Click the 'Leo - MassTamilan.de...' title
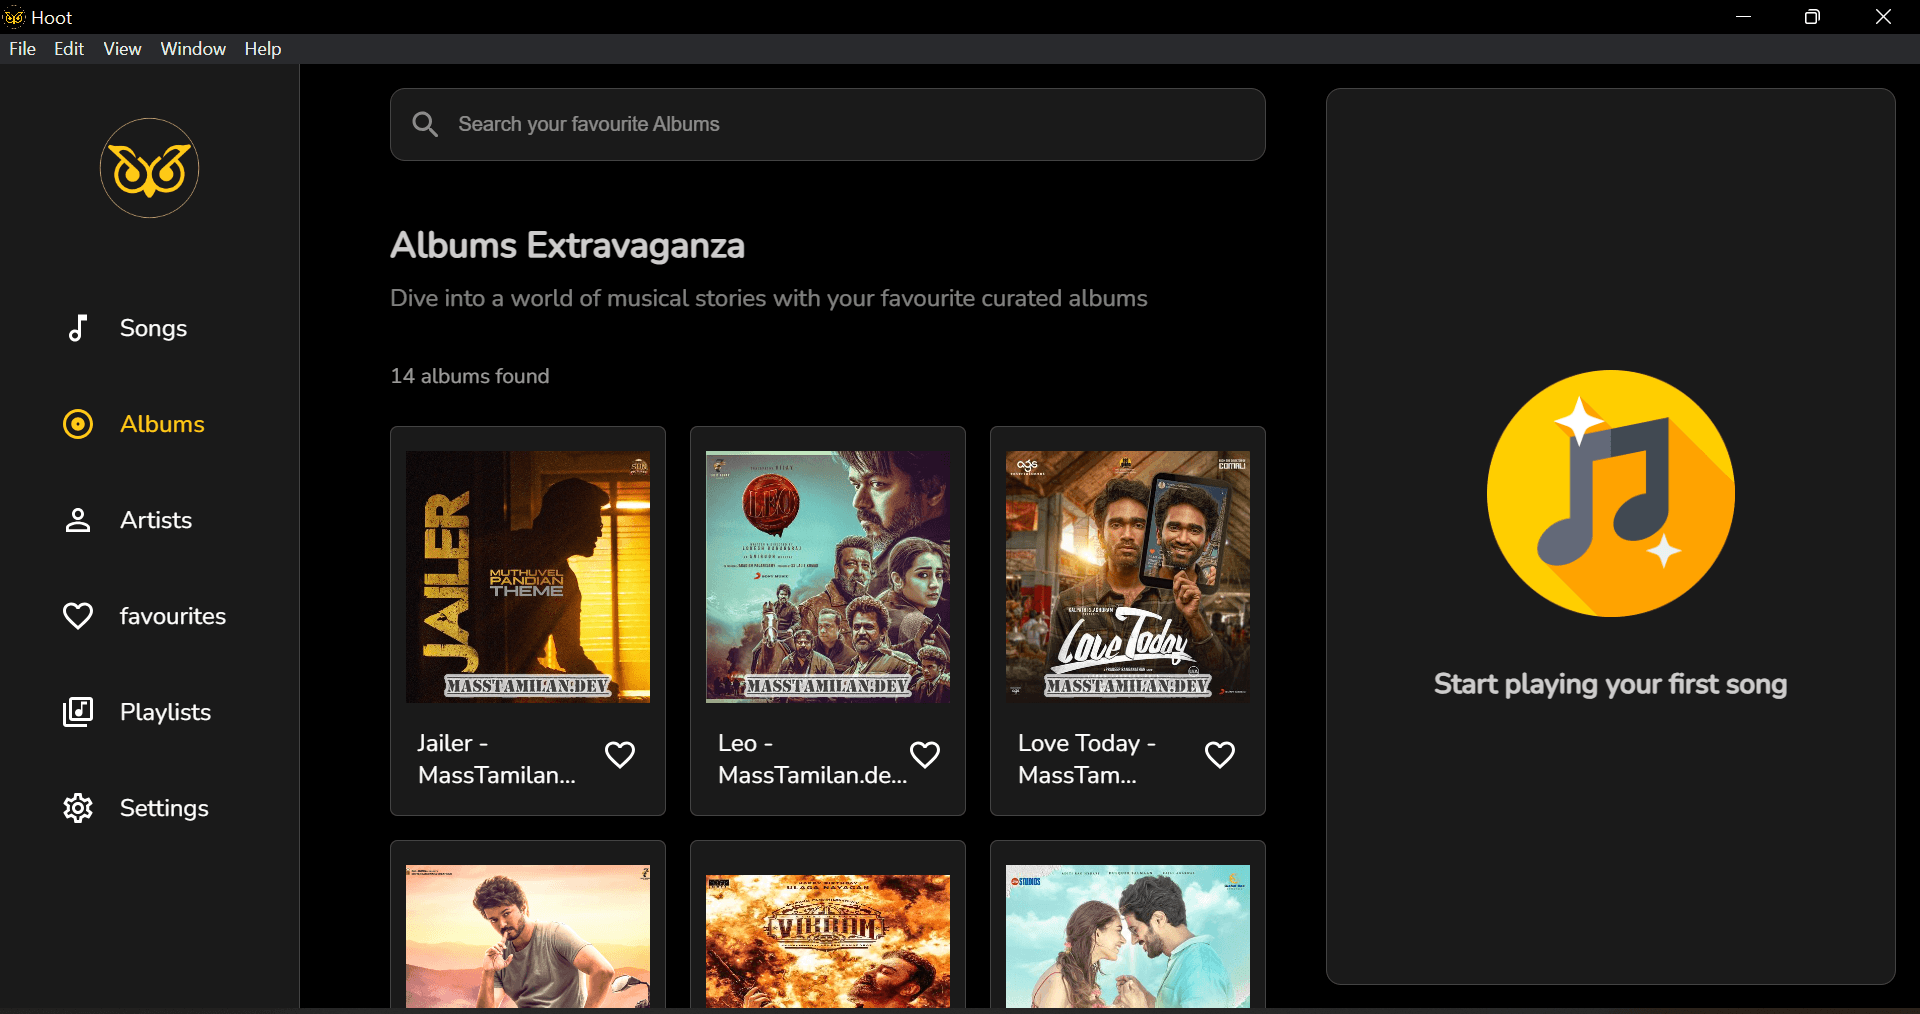Image resolution: width=1920 pixels, height=1014 pixels. pos(812,759)
